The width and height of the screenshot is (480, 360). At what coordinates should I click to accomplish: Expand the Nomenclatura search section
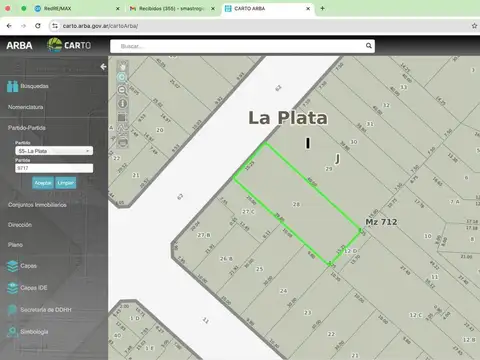26,107
